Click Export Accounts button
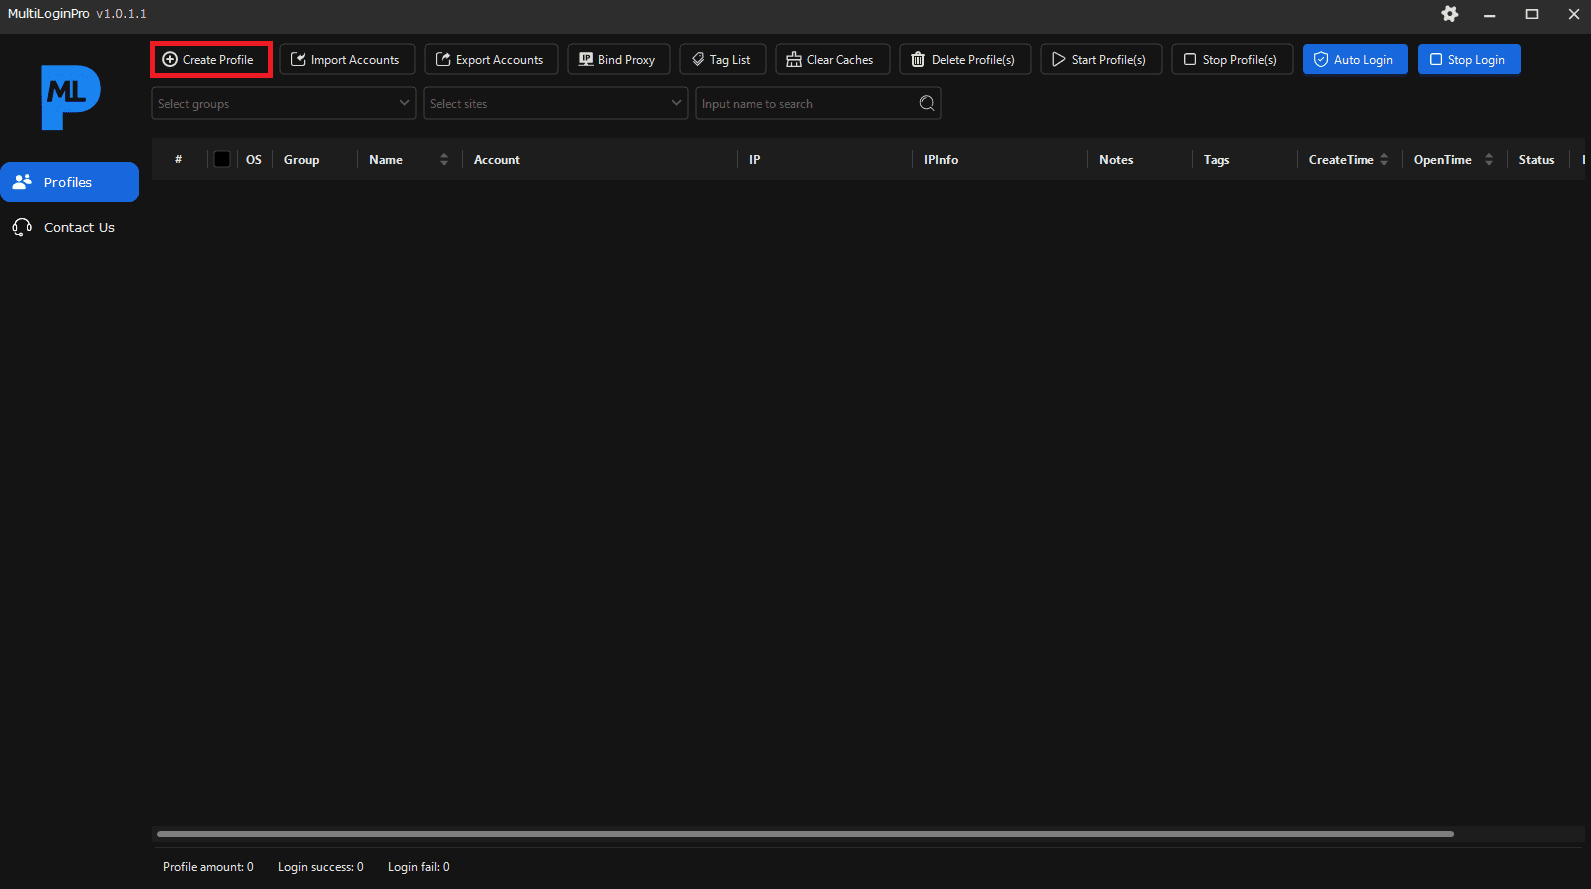Screen dimensions: 1591x889 491,59
